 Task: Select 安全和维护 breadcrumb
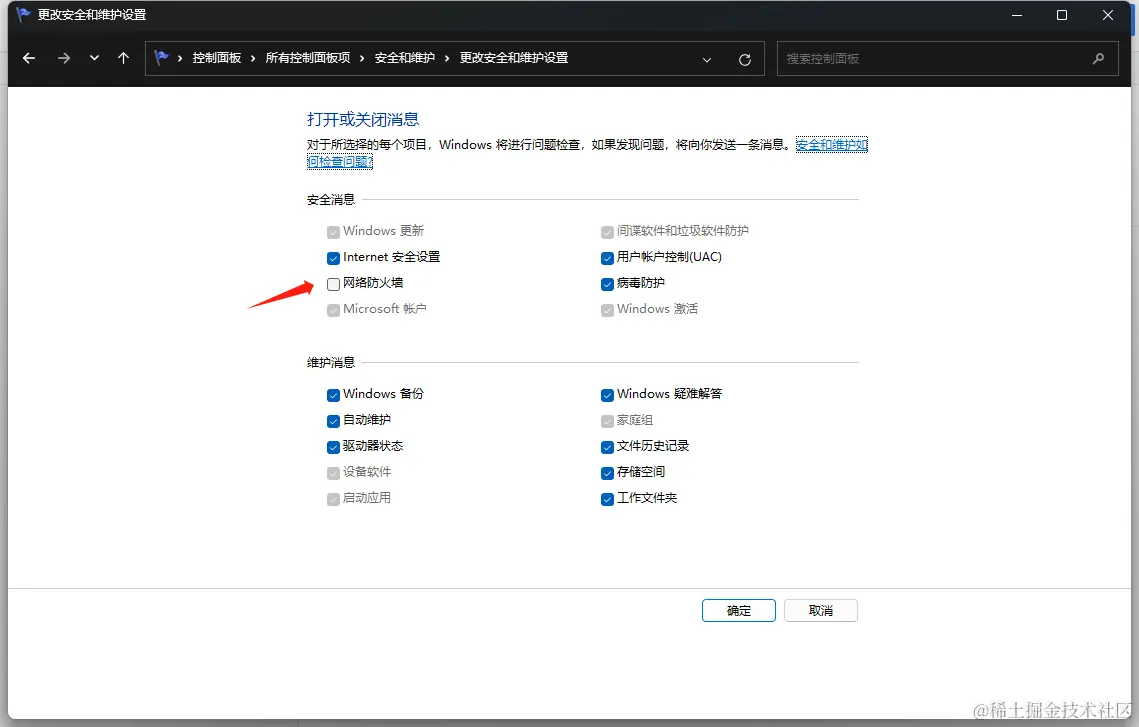[x=405, y=58]
